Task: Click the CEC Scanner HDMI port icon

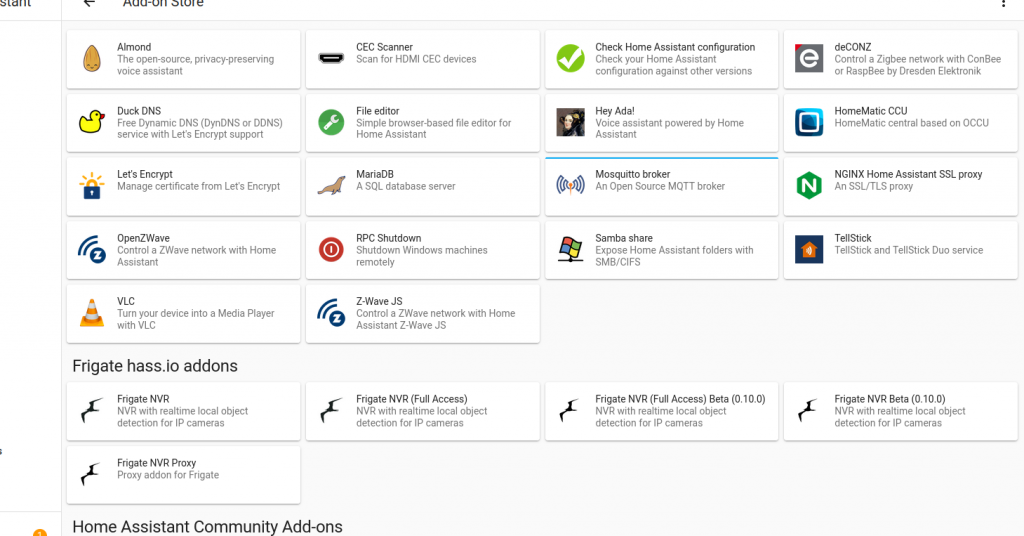Action: [331, 59]
